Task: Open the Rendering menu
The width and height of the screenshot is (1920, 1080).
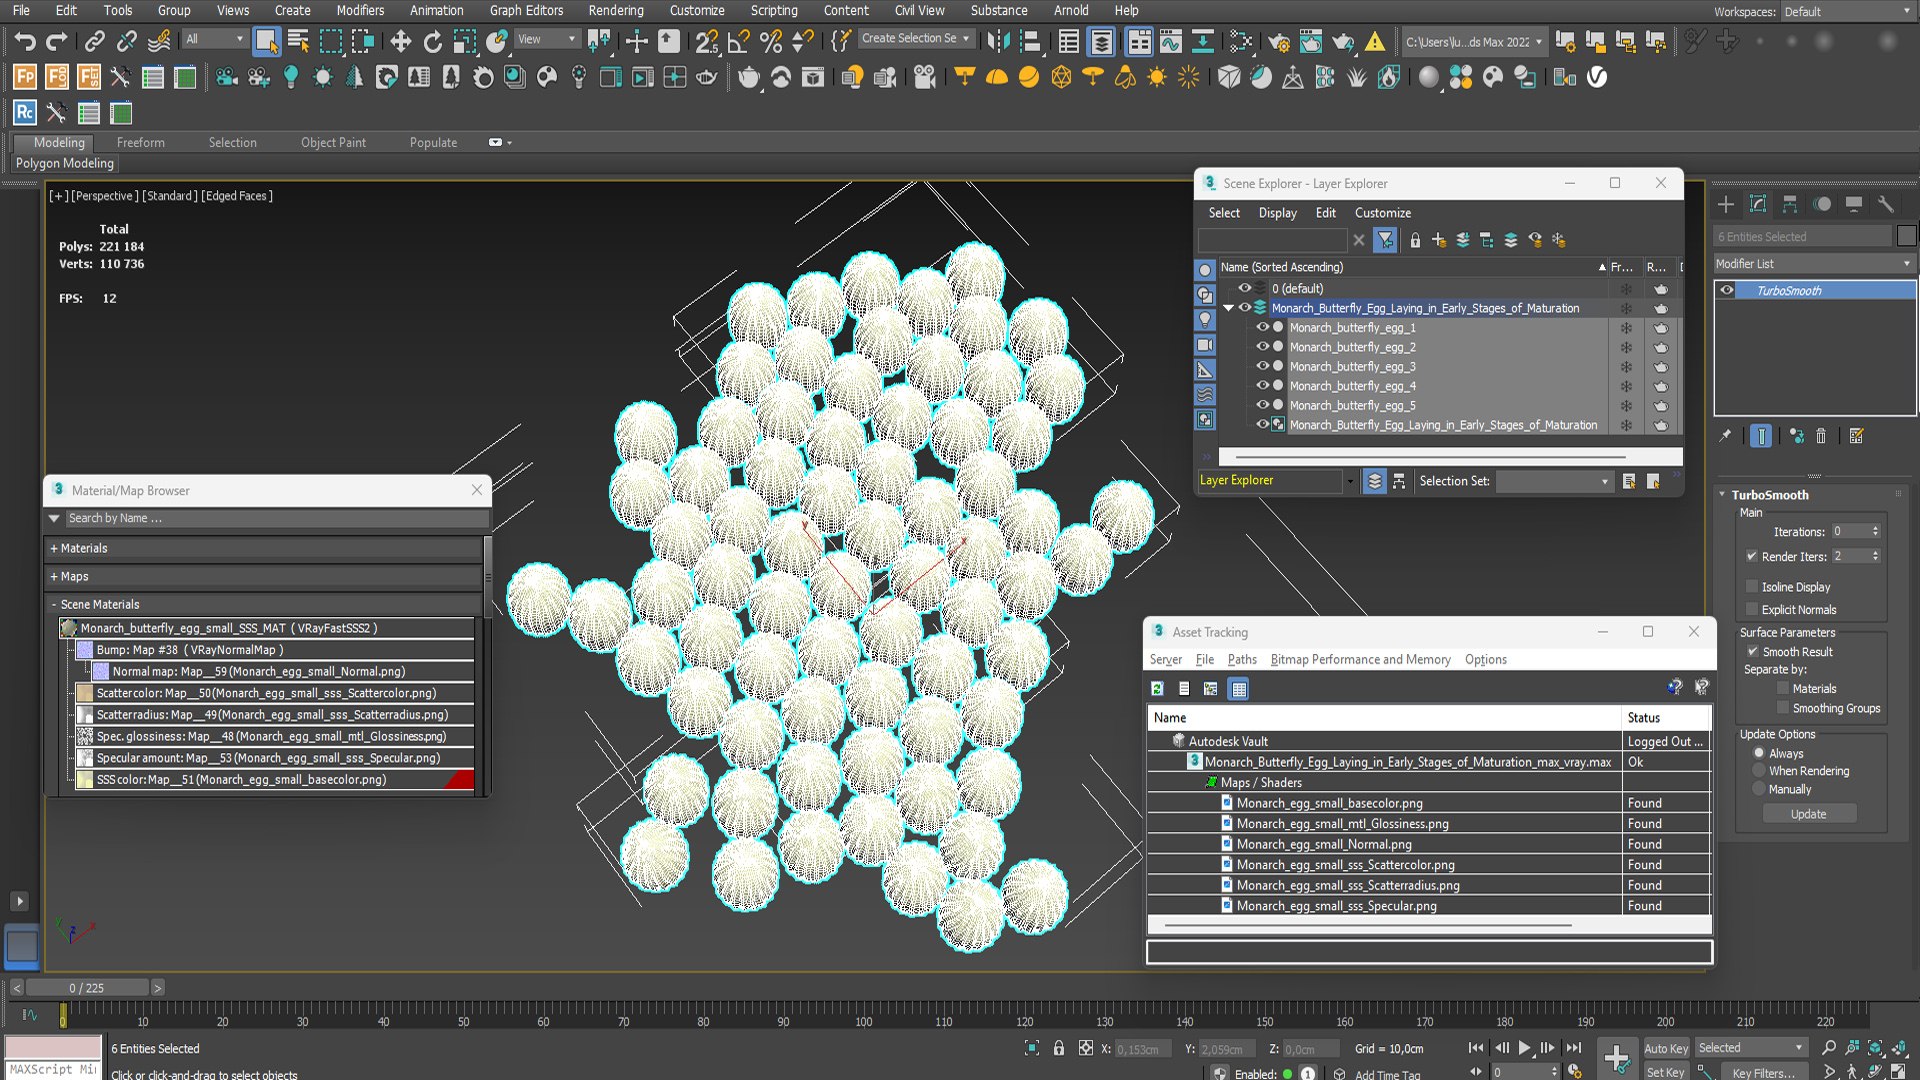Action: (616, 11)
